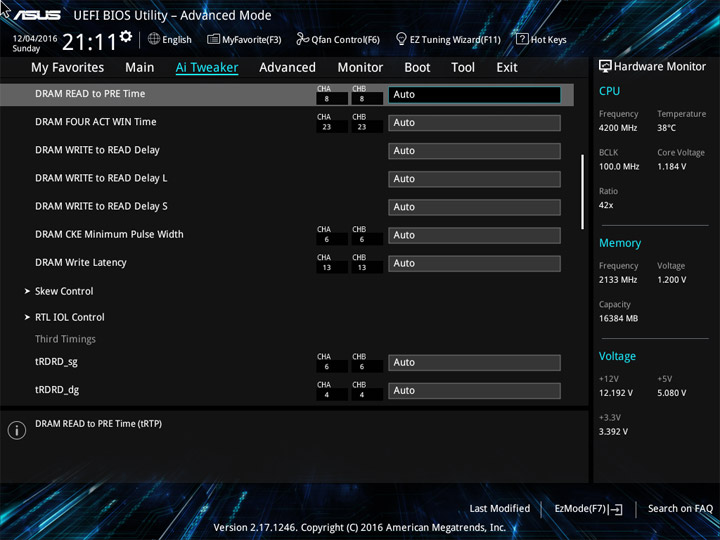The height and width of the screenshot is (540, 720).
Task: Switch to the Boot tab
Action: point(417,68)
